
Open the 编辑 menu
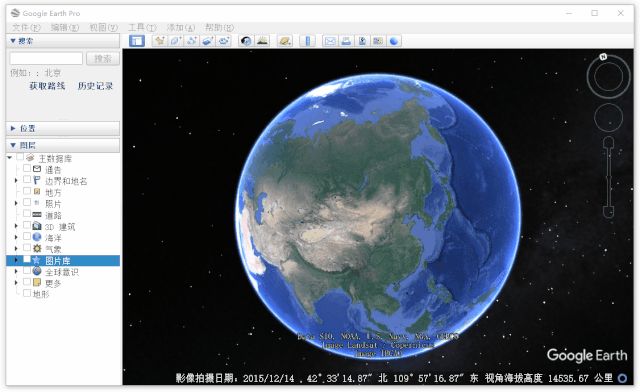pos(64,27)
